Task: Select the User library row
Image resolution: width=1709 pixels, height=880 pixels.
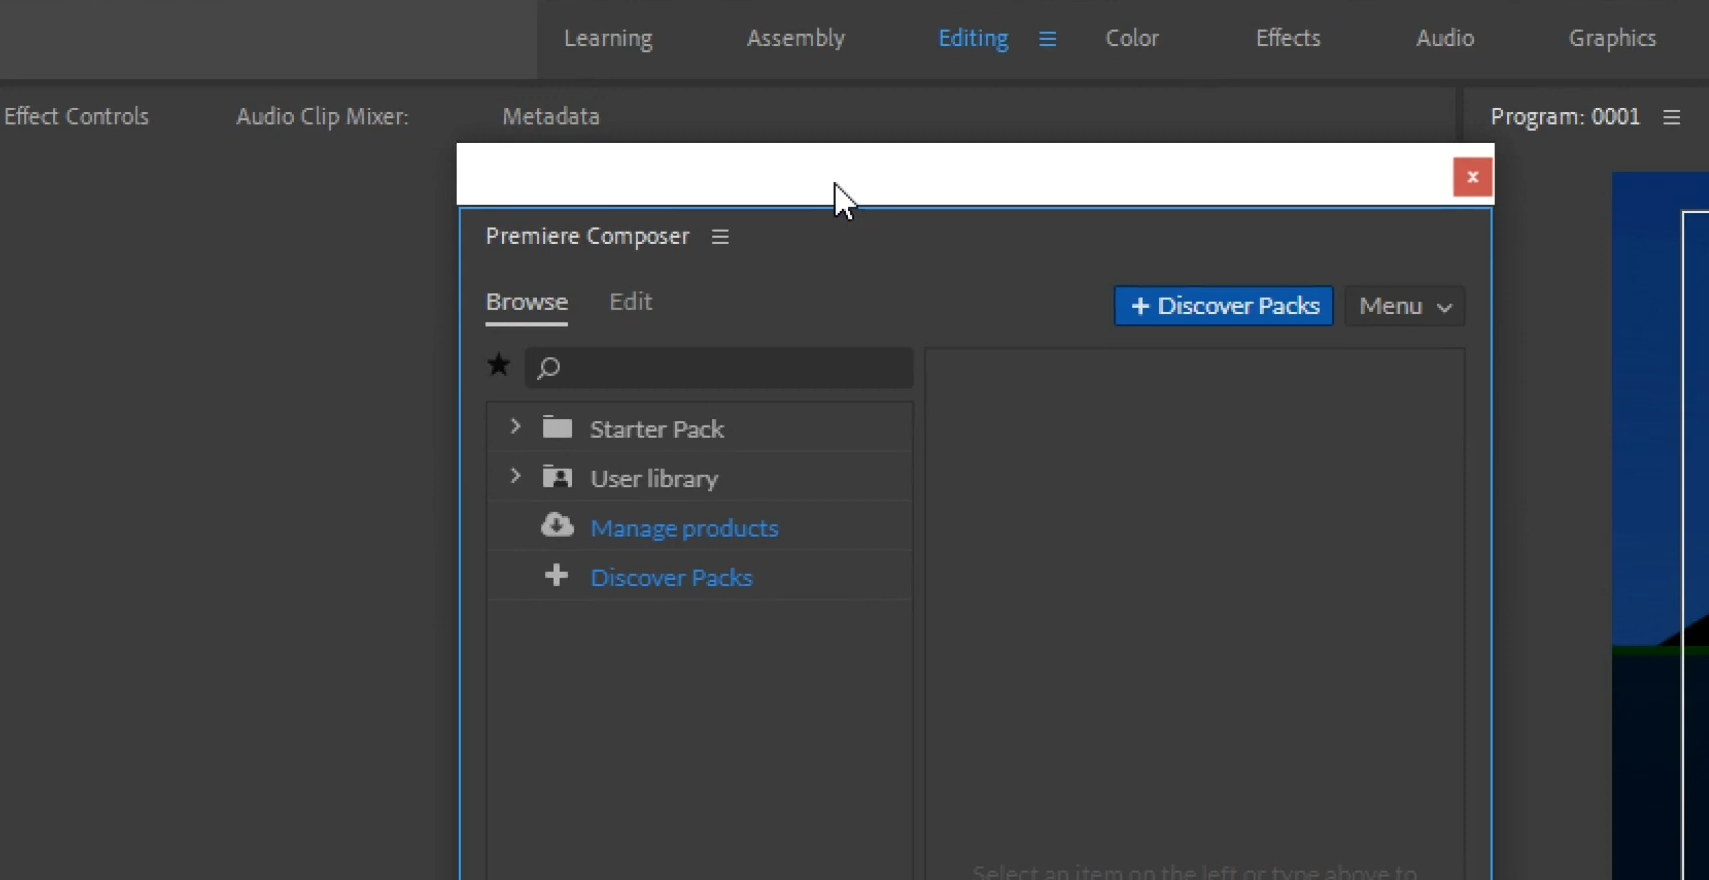Action: click(700, 477)
